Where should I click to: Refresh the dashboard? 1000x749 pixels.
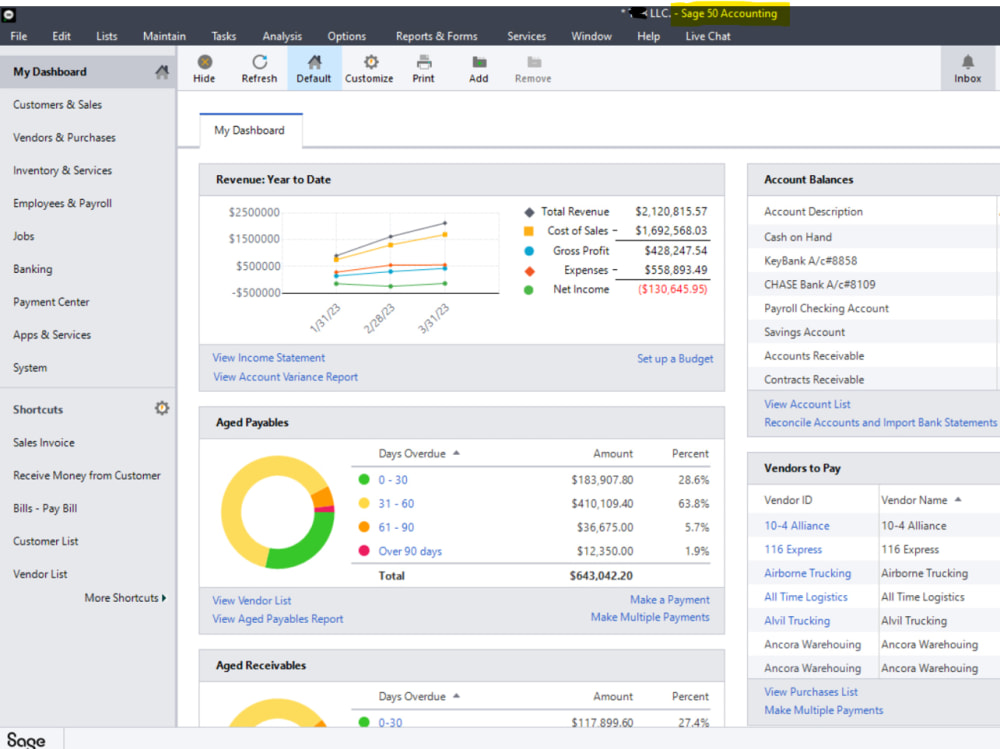pos(259,69)
